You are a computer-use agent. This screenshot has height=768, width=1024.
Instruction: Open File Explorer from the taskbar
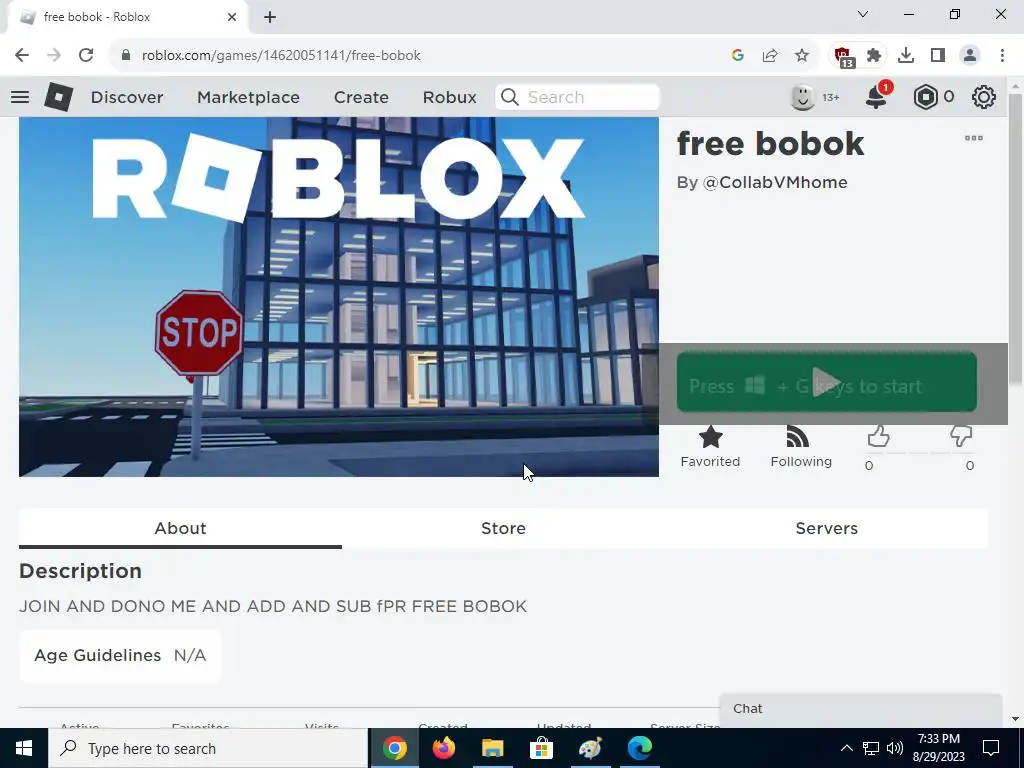492,748
